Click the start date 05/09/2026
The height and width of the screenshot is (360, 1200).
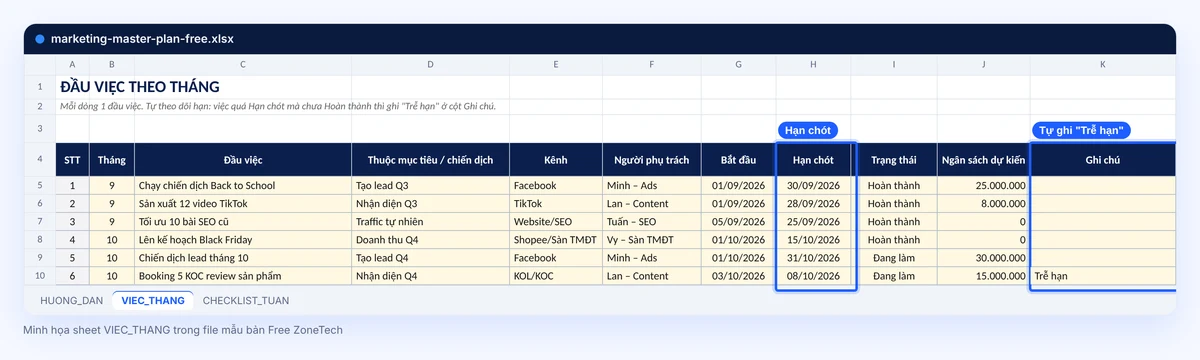(738, 221)
